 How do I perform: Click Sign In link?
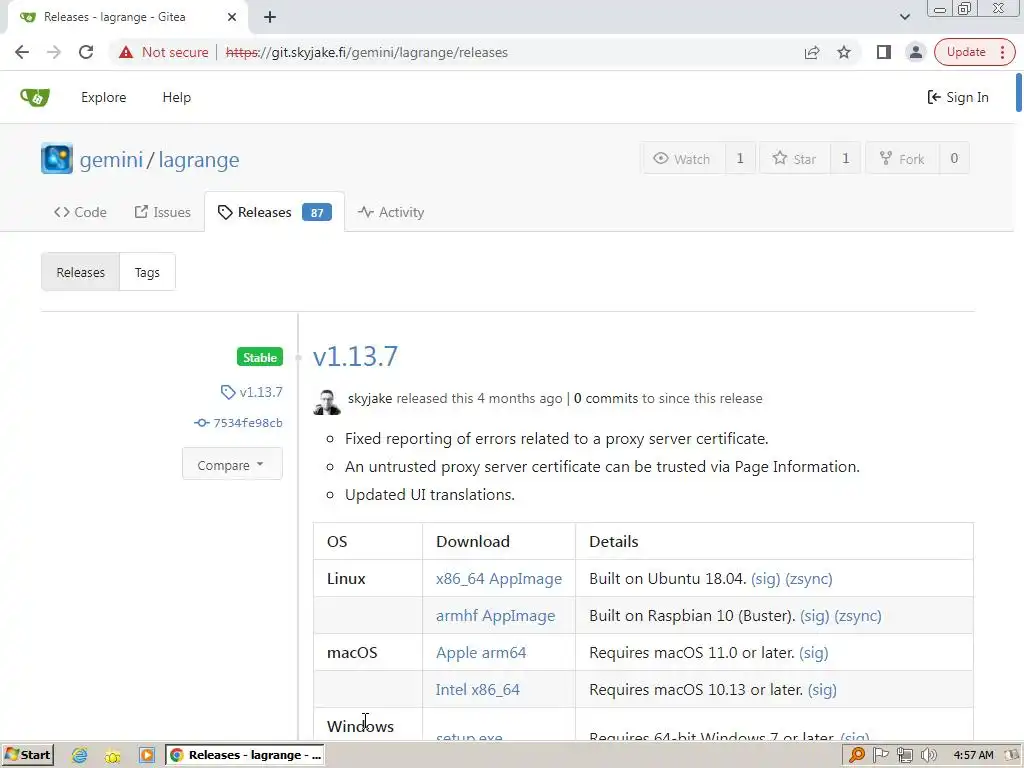(957, 97)
